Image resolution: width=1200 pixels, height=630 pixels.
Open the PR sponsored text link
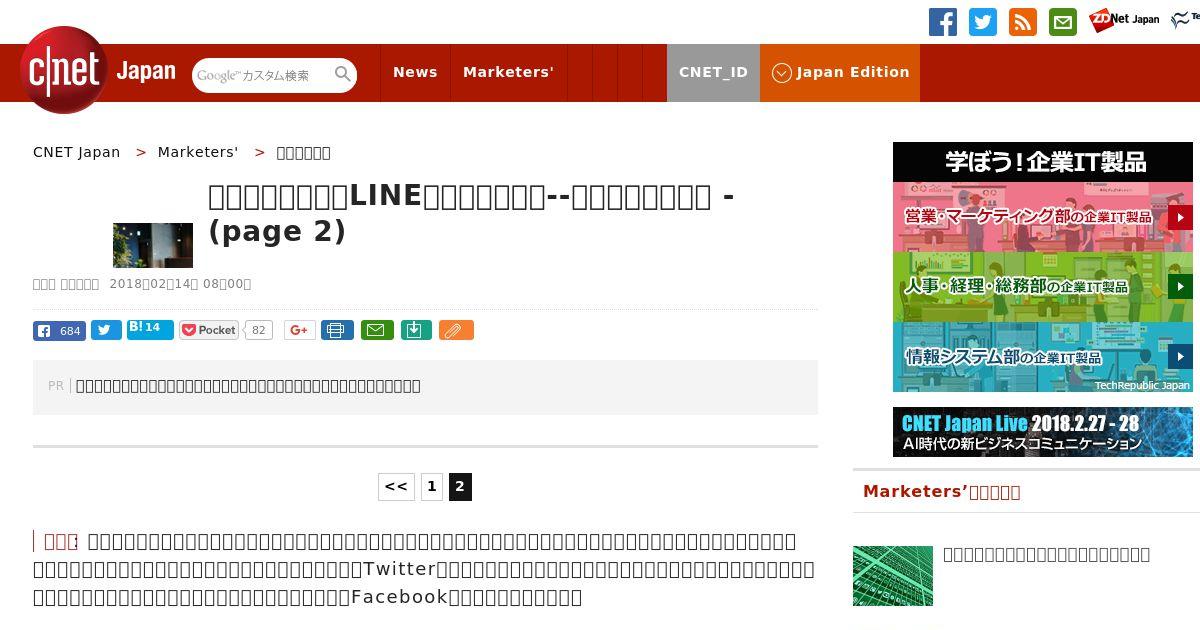tap(248, 386)
